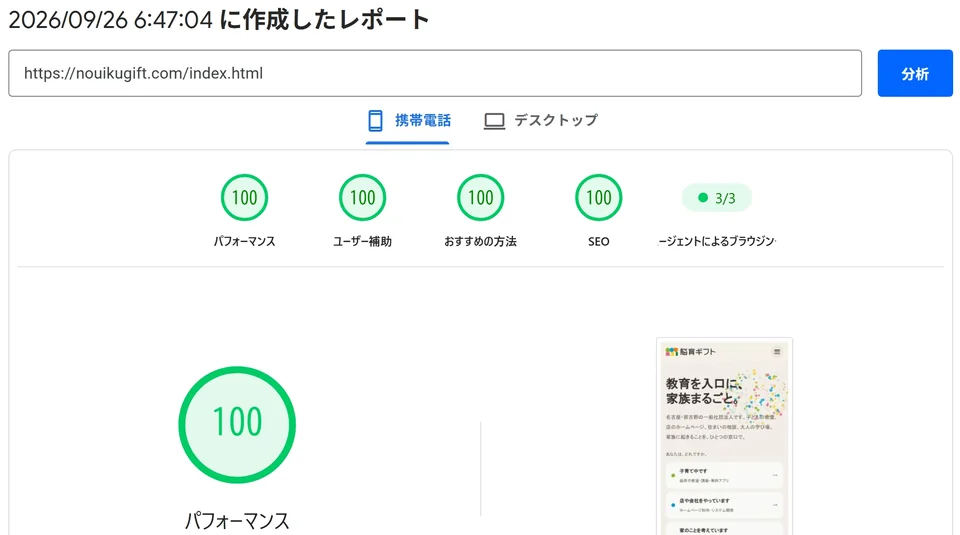
Task: Click the large 100 performance gauge
Action: click(x=237, y=425)
